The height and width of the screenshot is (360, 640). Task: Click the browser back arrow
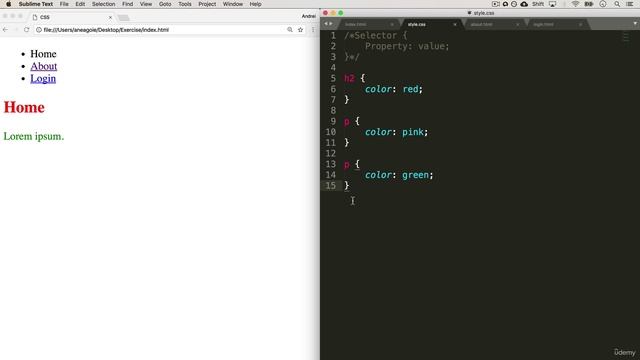pos(5,30)
